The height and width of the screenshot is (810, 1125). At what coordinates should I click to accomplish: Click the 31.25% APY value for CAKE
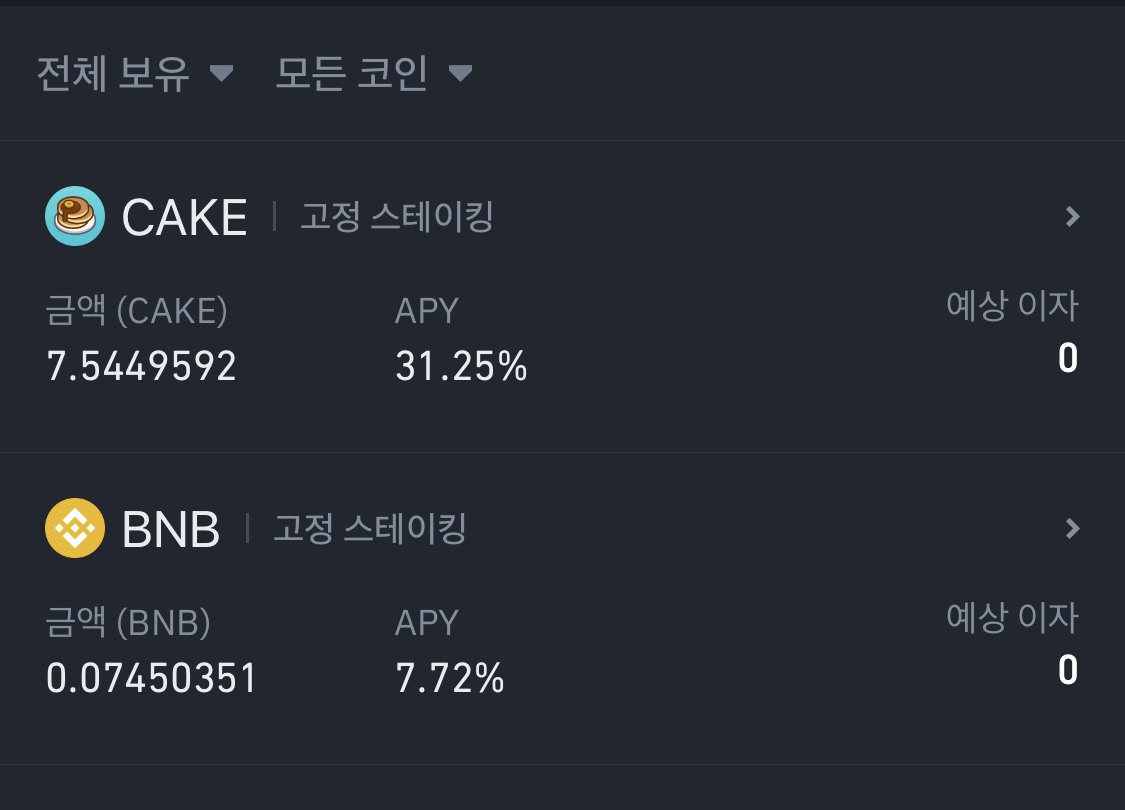[459, 366]
